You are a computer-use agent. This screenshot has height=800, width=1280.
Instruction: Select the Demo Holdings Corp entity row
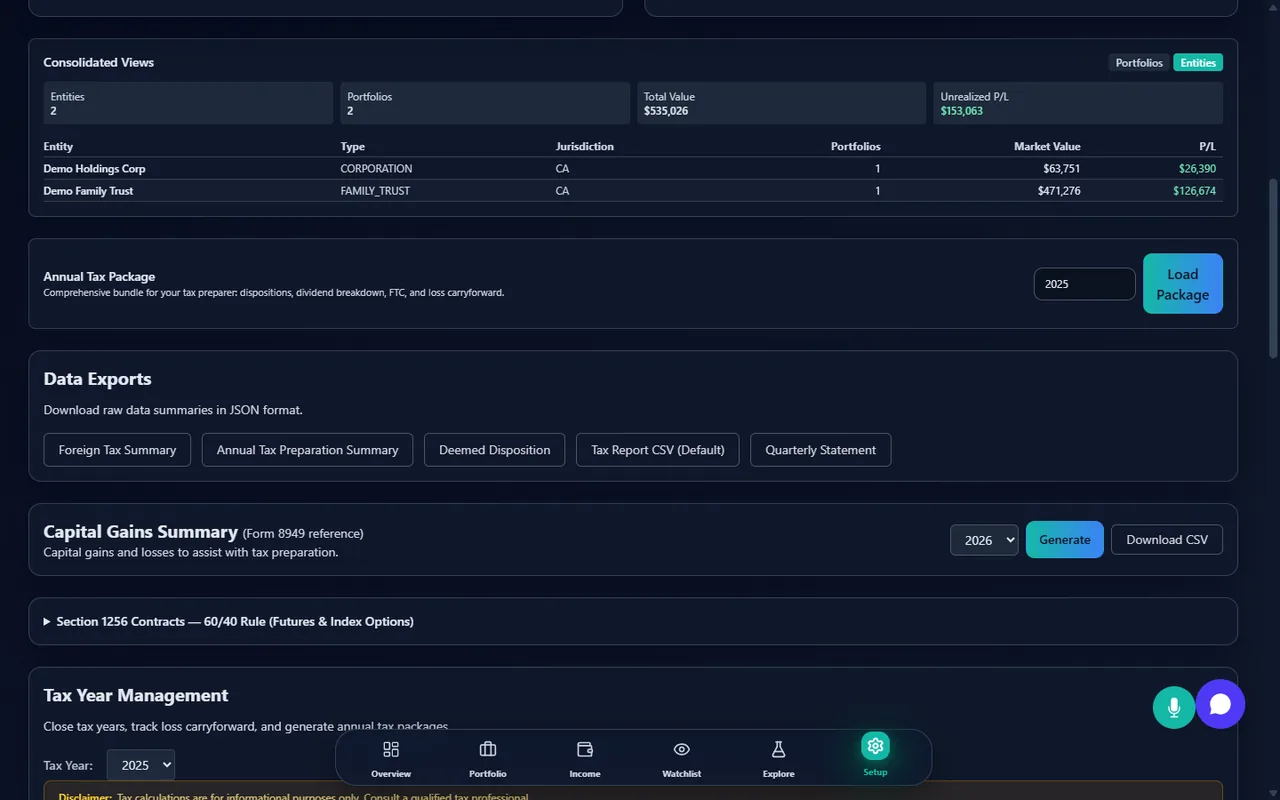click(x=633, y=169)
